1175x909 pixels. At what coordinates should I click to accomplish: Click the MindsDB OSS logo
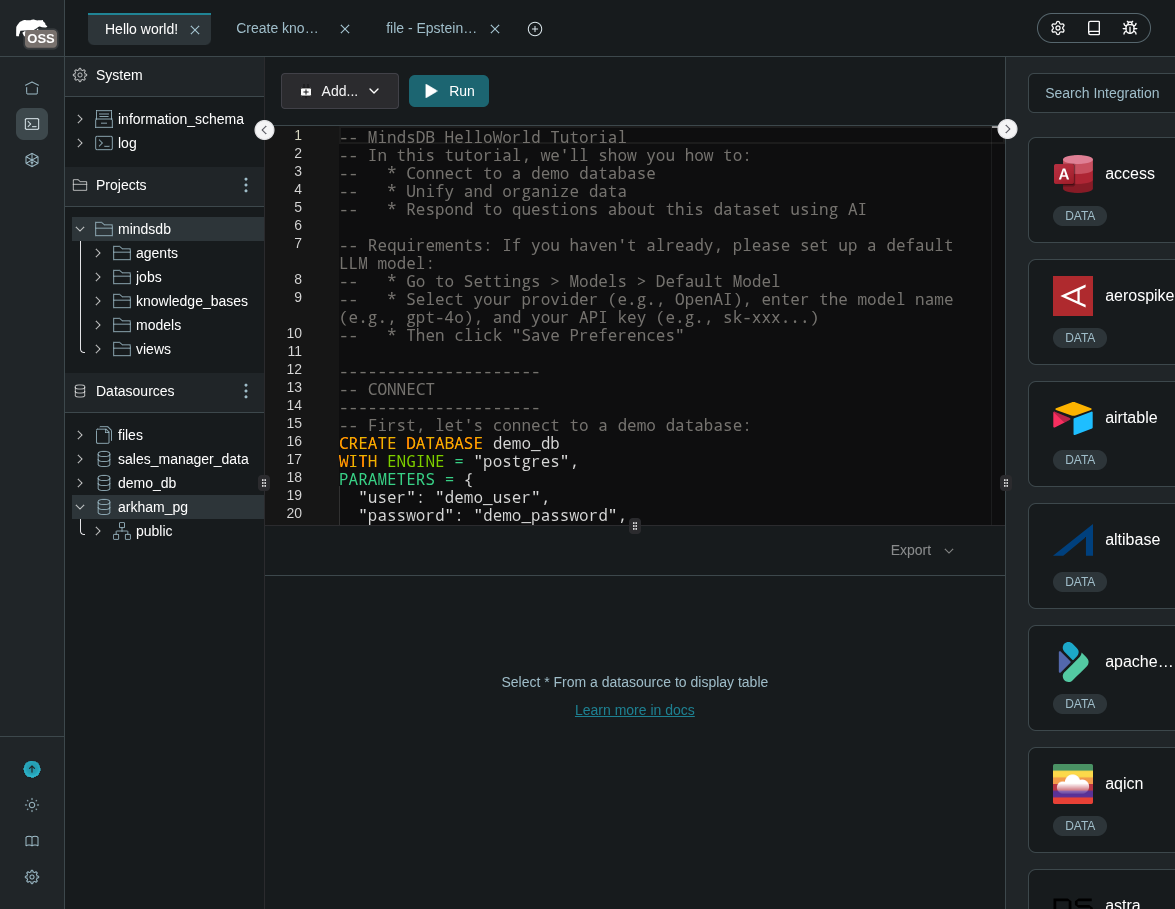(x=36, y=33)
